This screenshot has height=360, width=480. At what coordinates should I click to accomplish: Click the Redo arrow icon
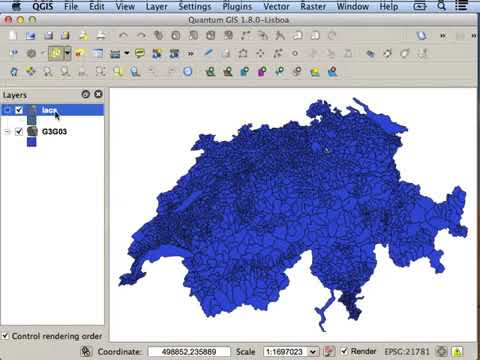coord(141,35)
